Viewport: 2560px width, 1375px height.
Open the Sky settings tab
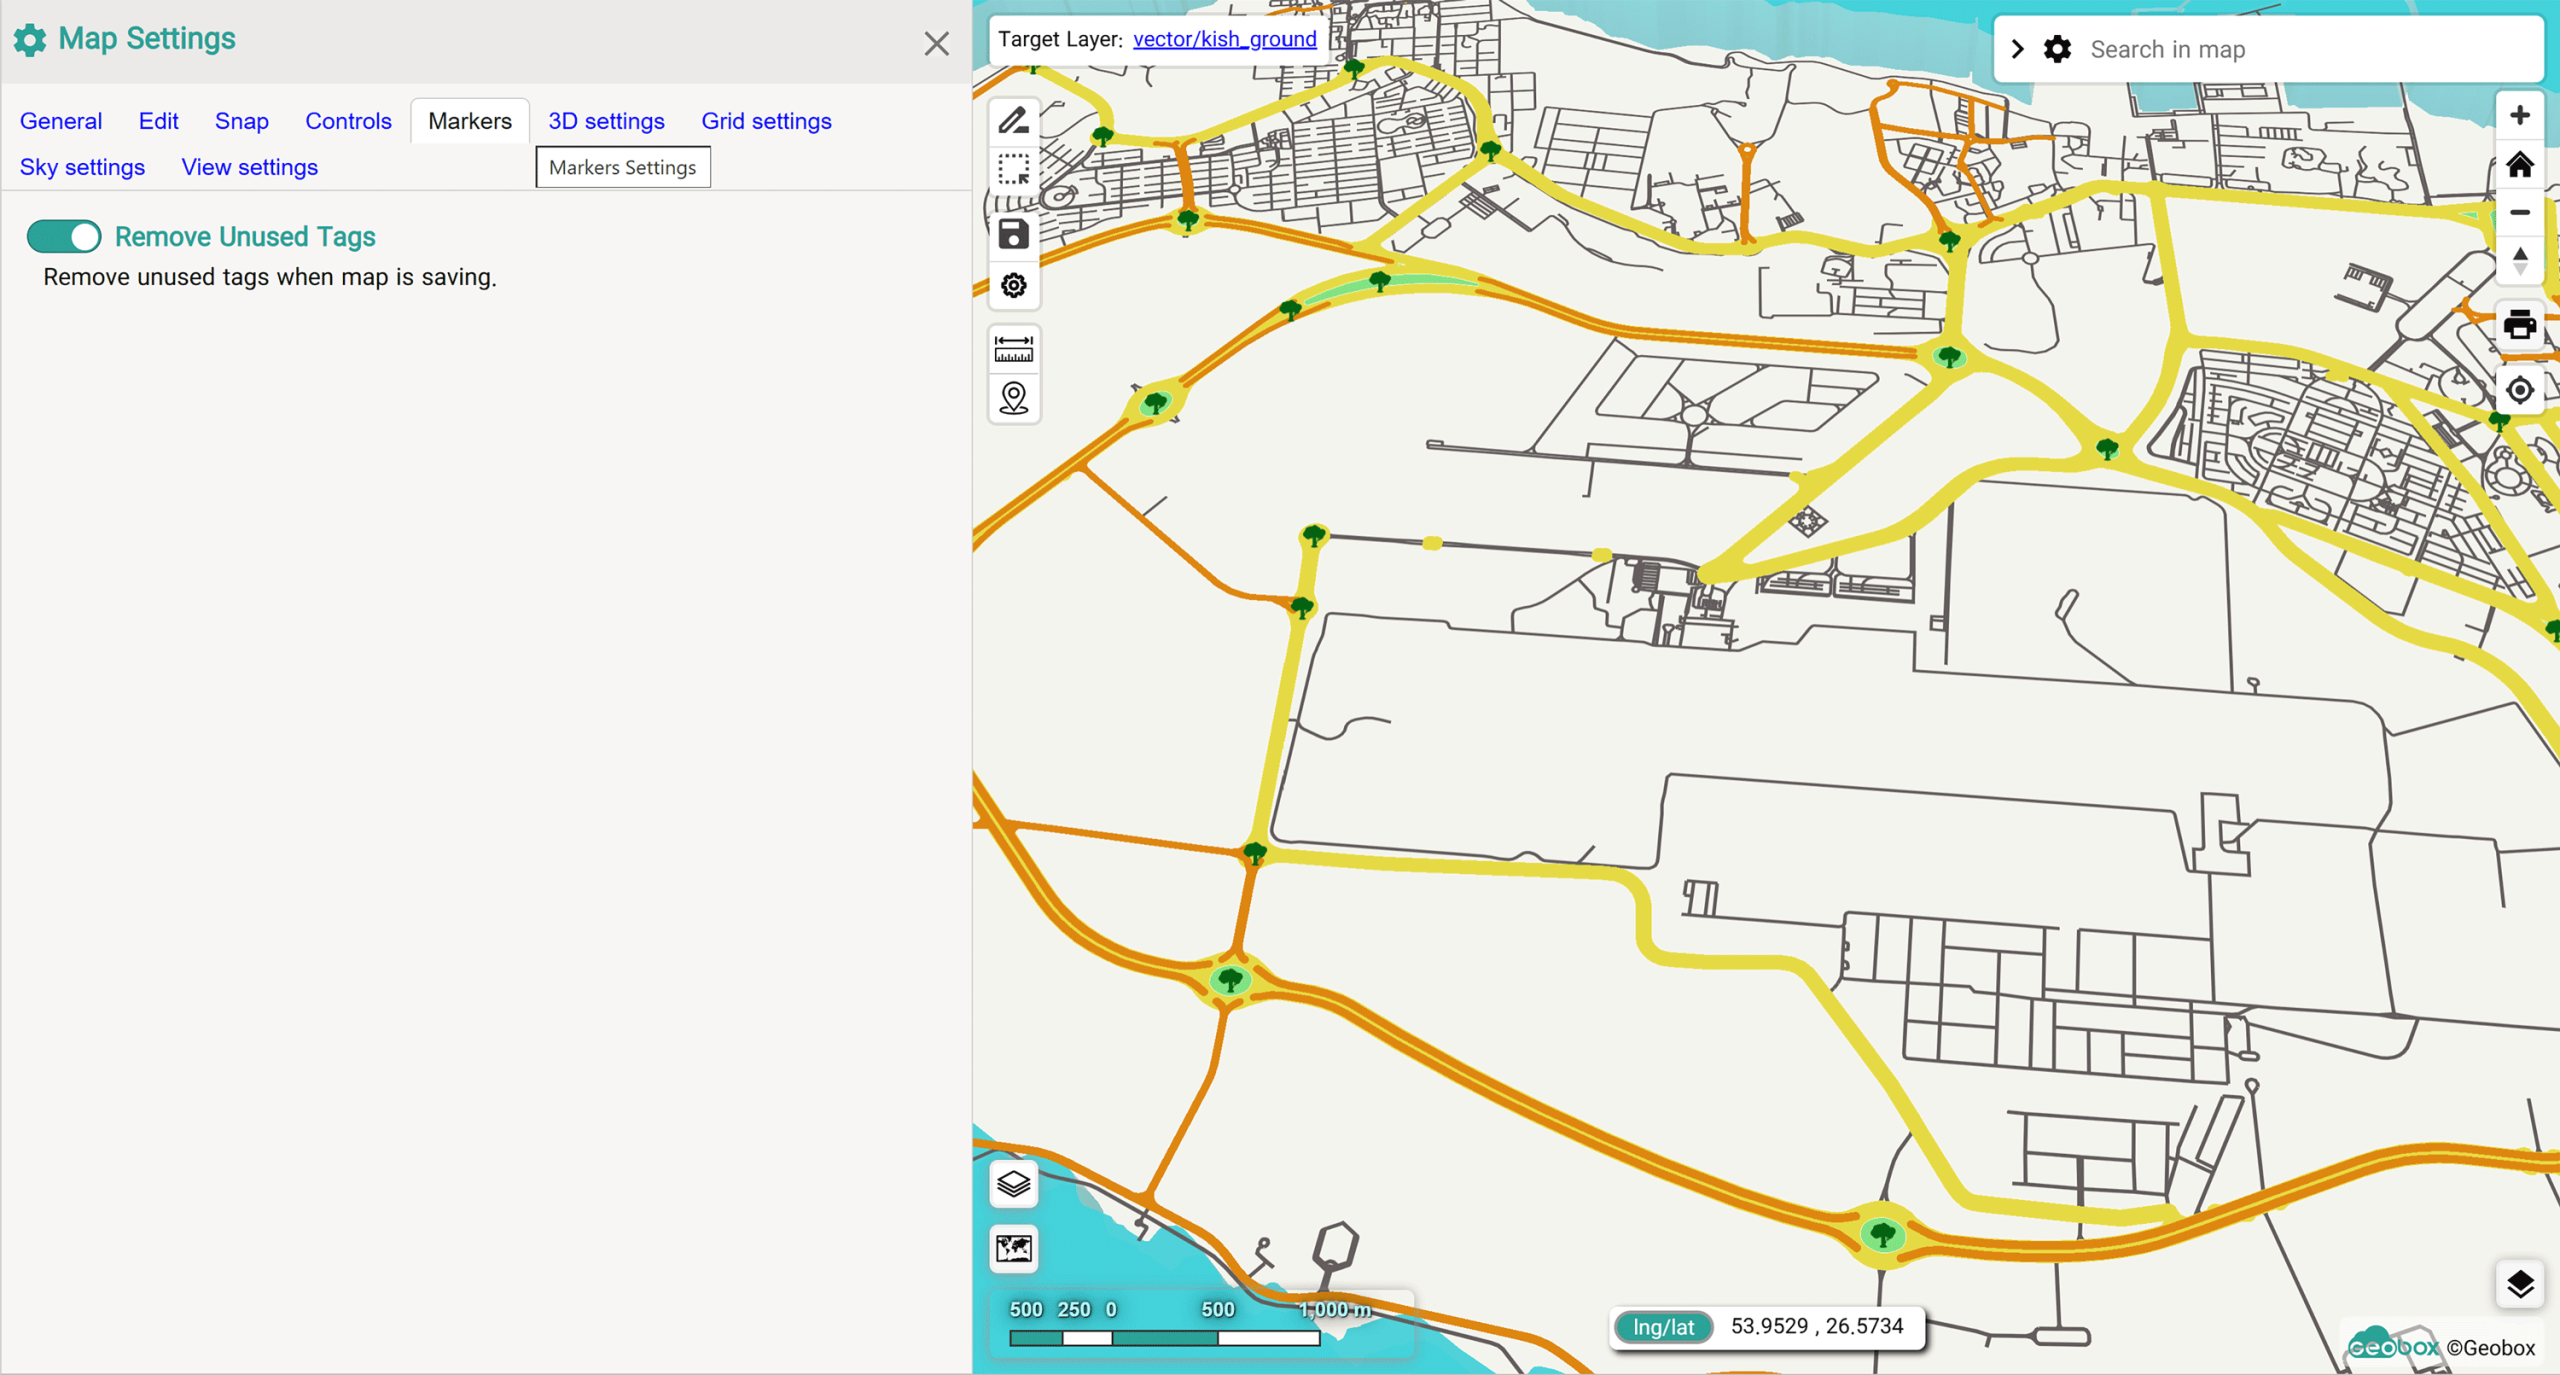tap(82, 167)
